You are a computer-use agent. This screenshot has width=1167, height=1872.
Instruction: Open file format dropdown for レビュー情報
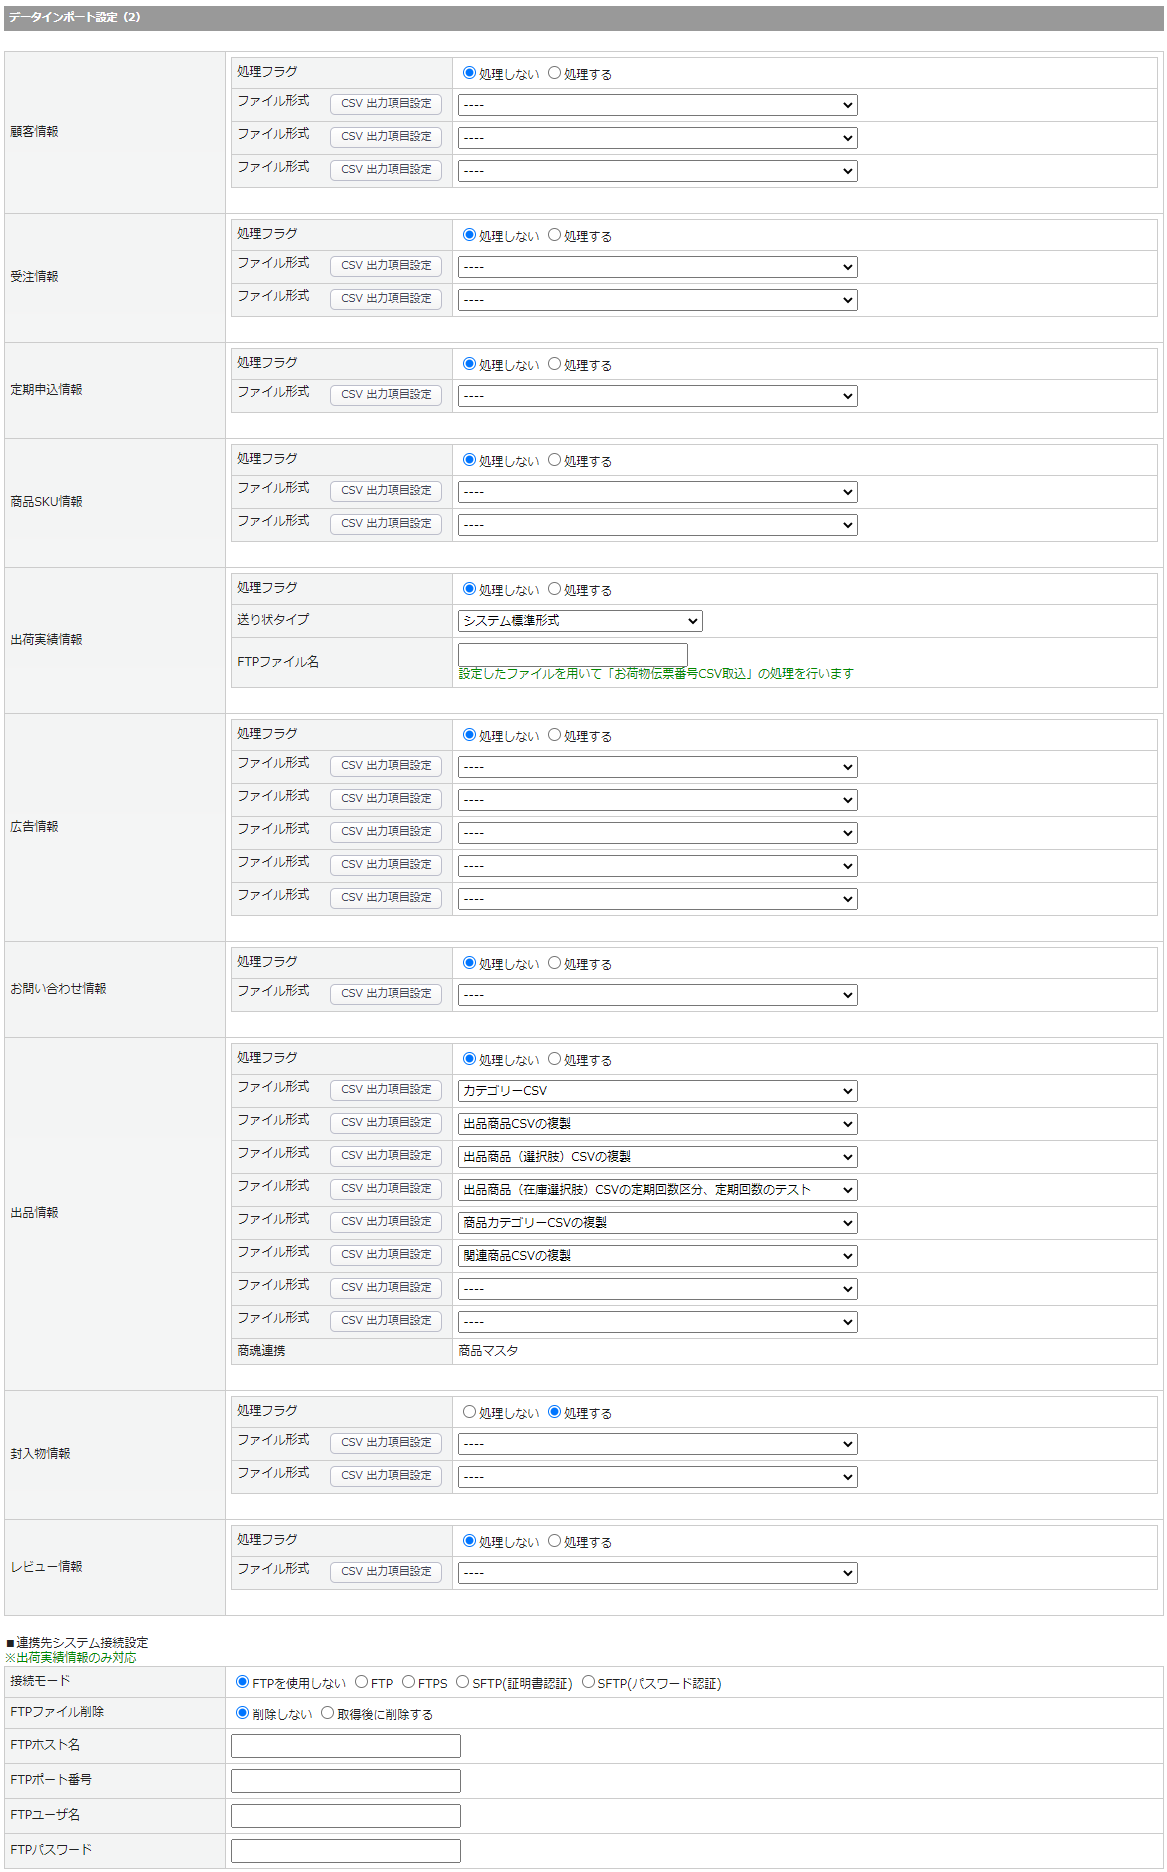coord(657,1573)
